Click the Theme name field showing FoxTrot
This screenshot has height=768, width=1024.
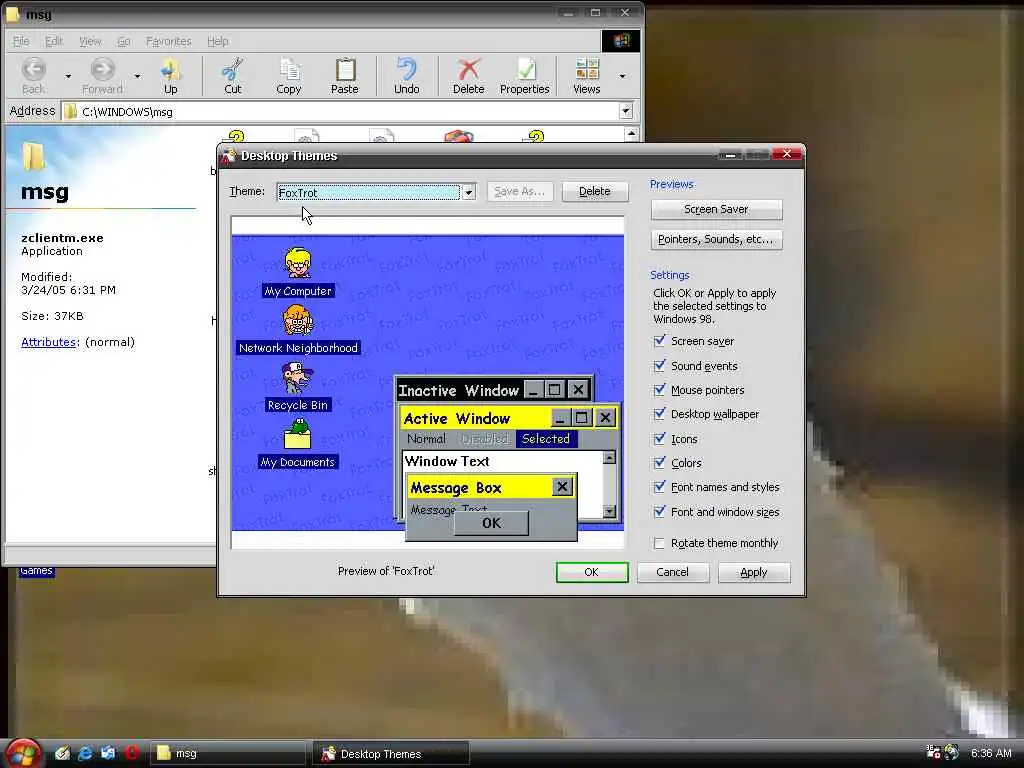pyautogui.click(x=368, y=192)
